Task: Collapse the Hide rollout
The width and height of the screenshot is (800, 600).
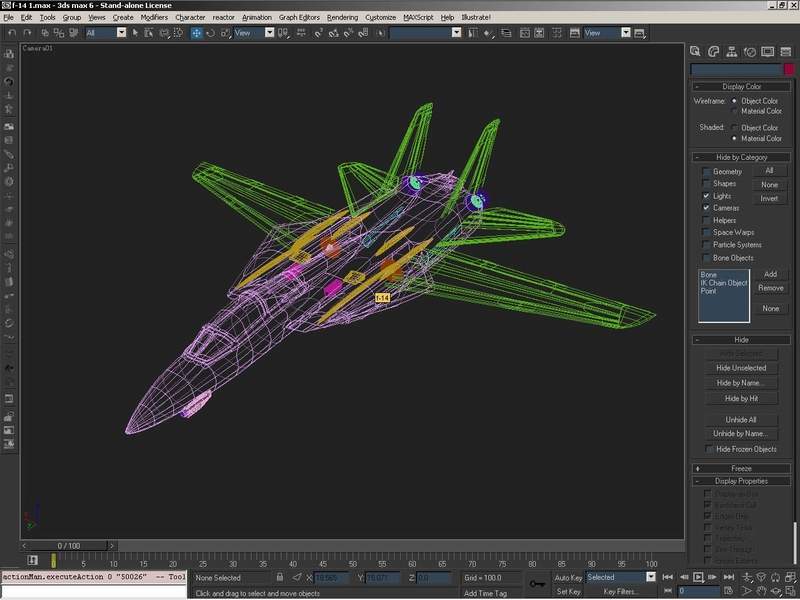Action: coord(741,340)
